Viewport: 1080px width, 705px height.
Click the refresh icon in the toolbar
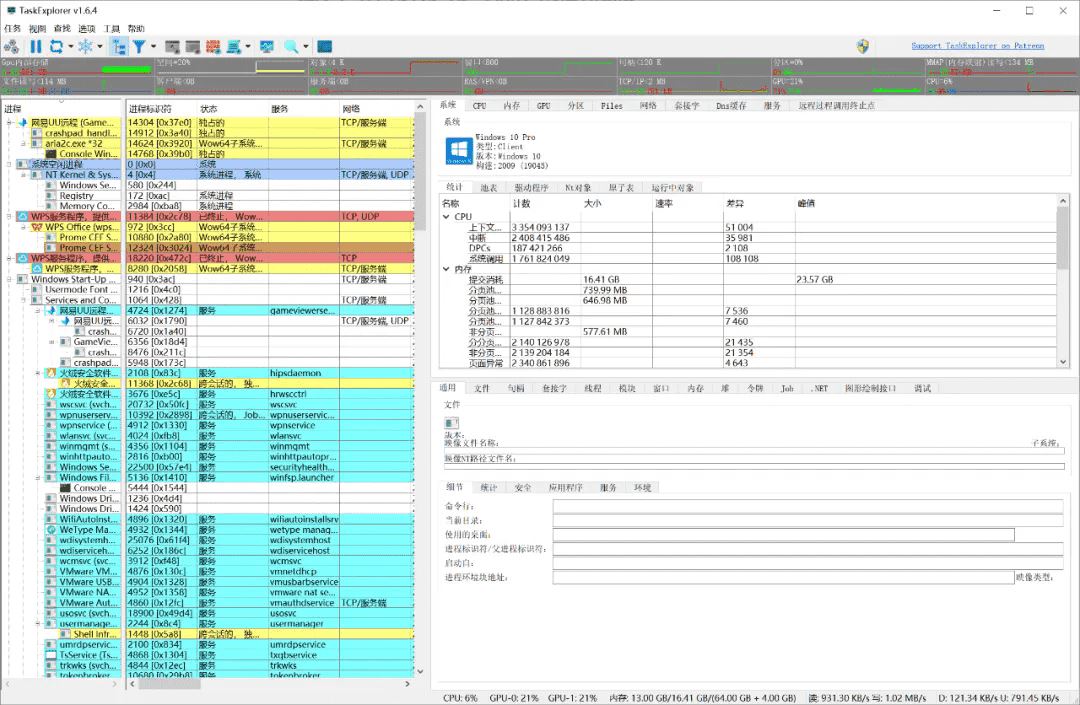click(55, 47)
